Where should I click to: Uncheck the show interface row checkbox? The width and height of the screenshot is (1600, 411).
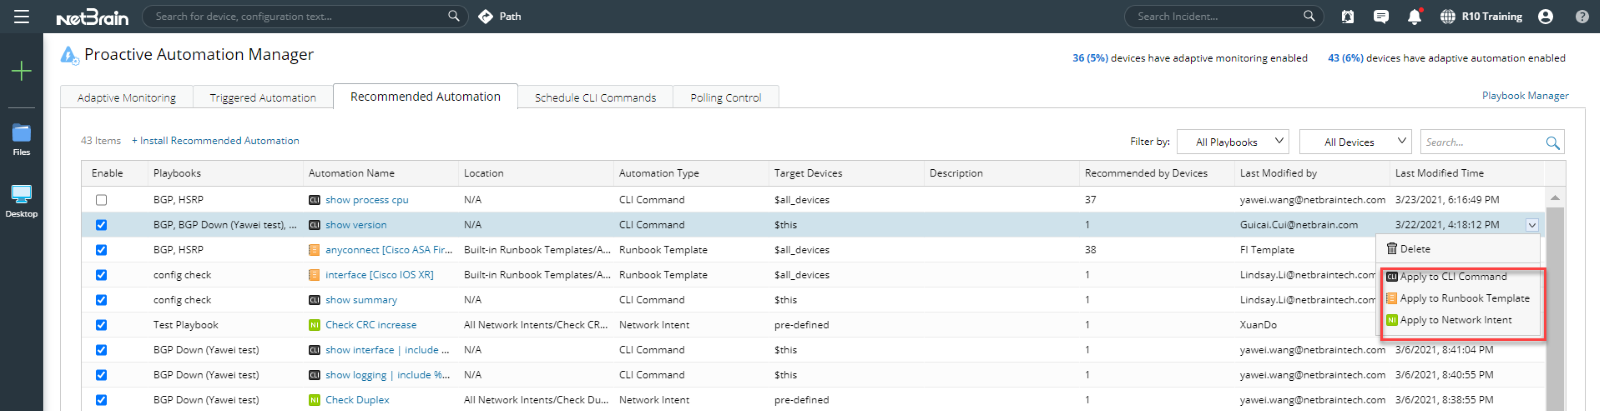pos(101,350)
